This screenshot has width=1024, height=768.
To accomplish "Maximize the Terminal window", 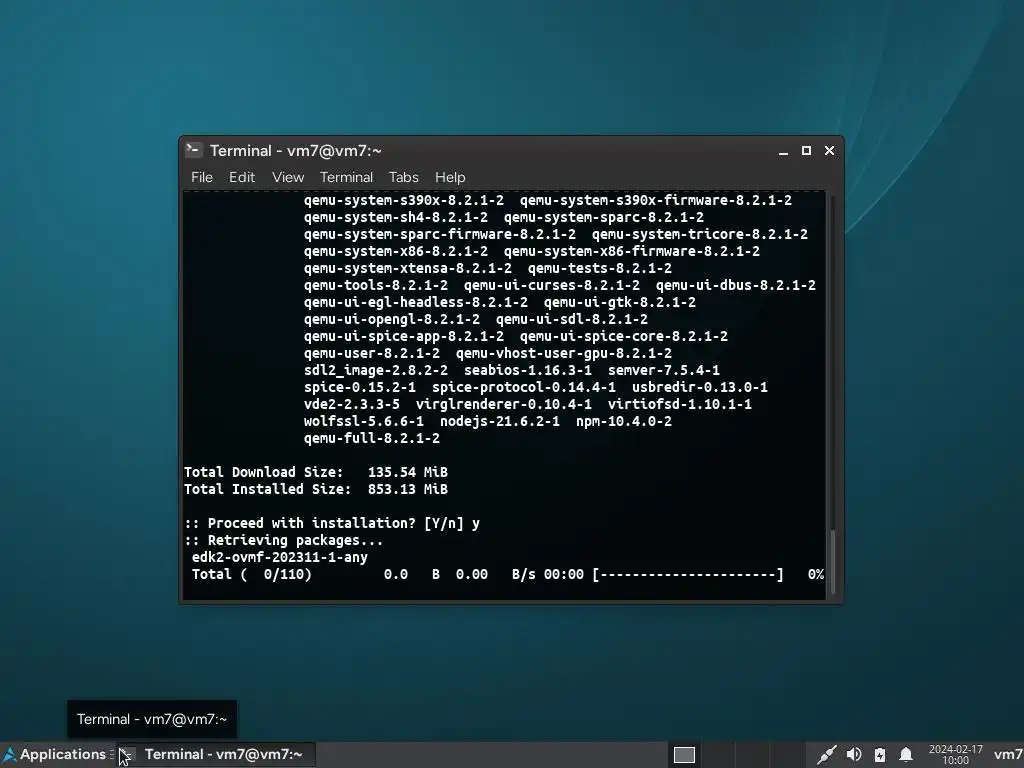I will (807, 151).
